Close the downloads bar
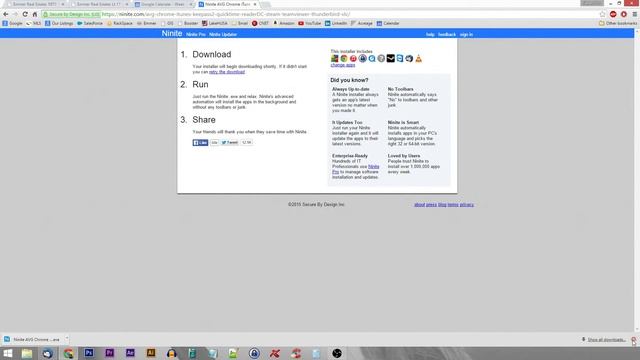Image resolution: width=640 pixels, height=360 pixels. point(633,340)
